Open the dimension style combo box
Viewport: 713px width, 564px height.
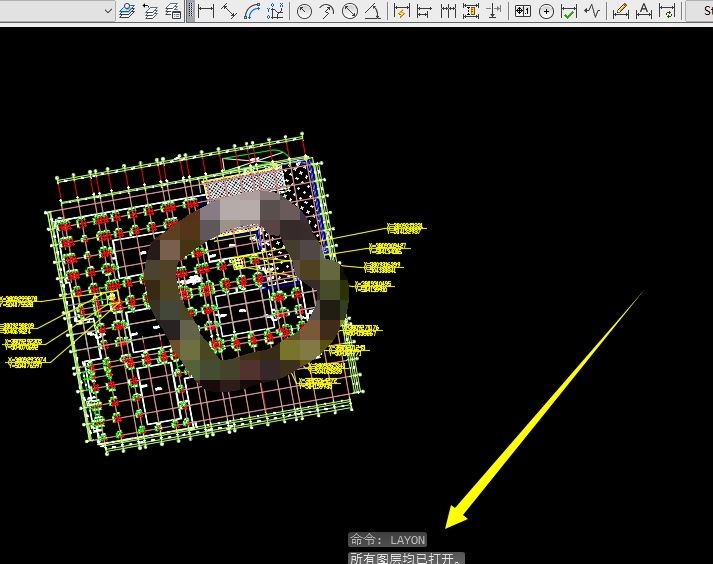[701, 12]
